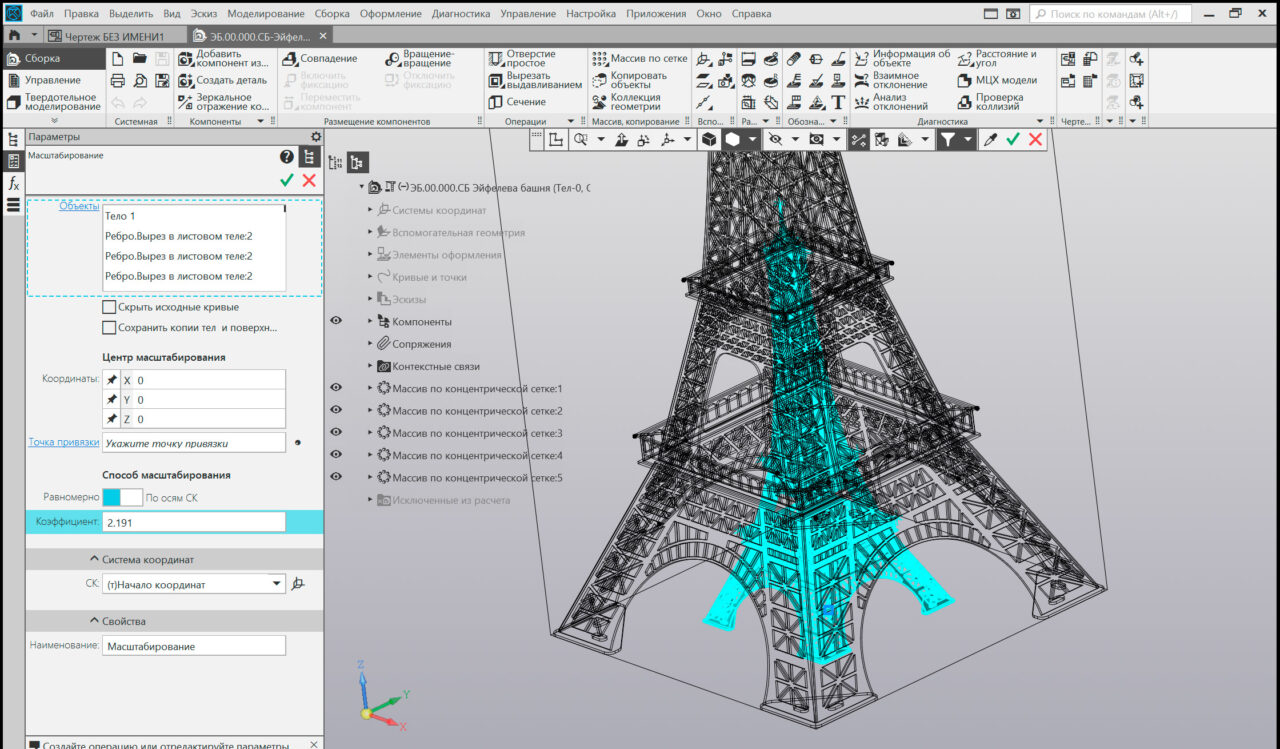
Task: Toggle the Равномерно / По осям СК switch
Action: (122, 497)
